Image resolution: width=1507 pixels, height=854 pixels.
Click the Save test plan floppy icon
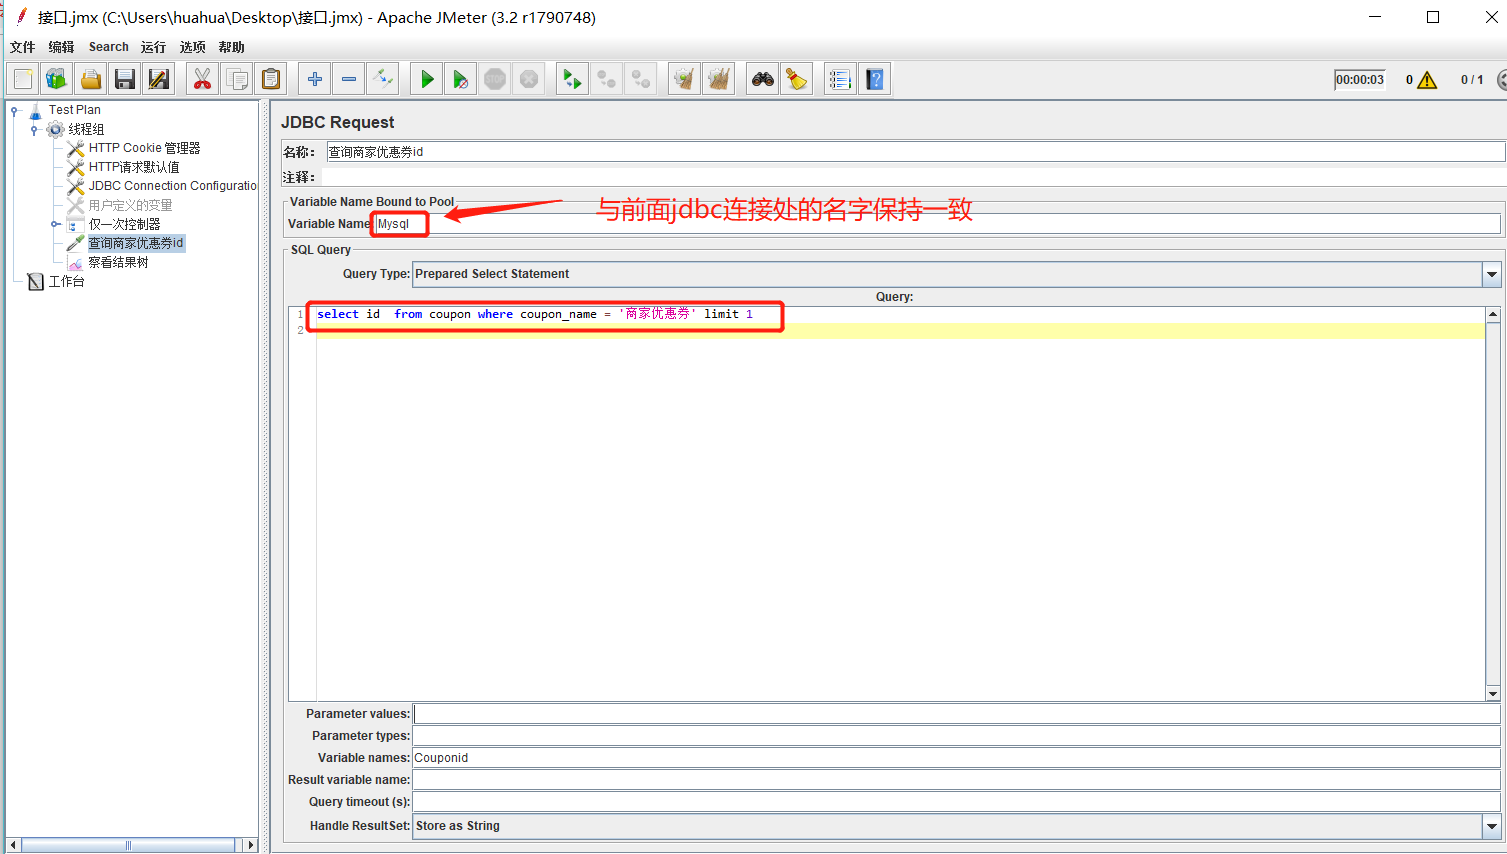[x=125, y=79]
